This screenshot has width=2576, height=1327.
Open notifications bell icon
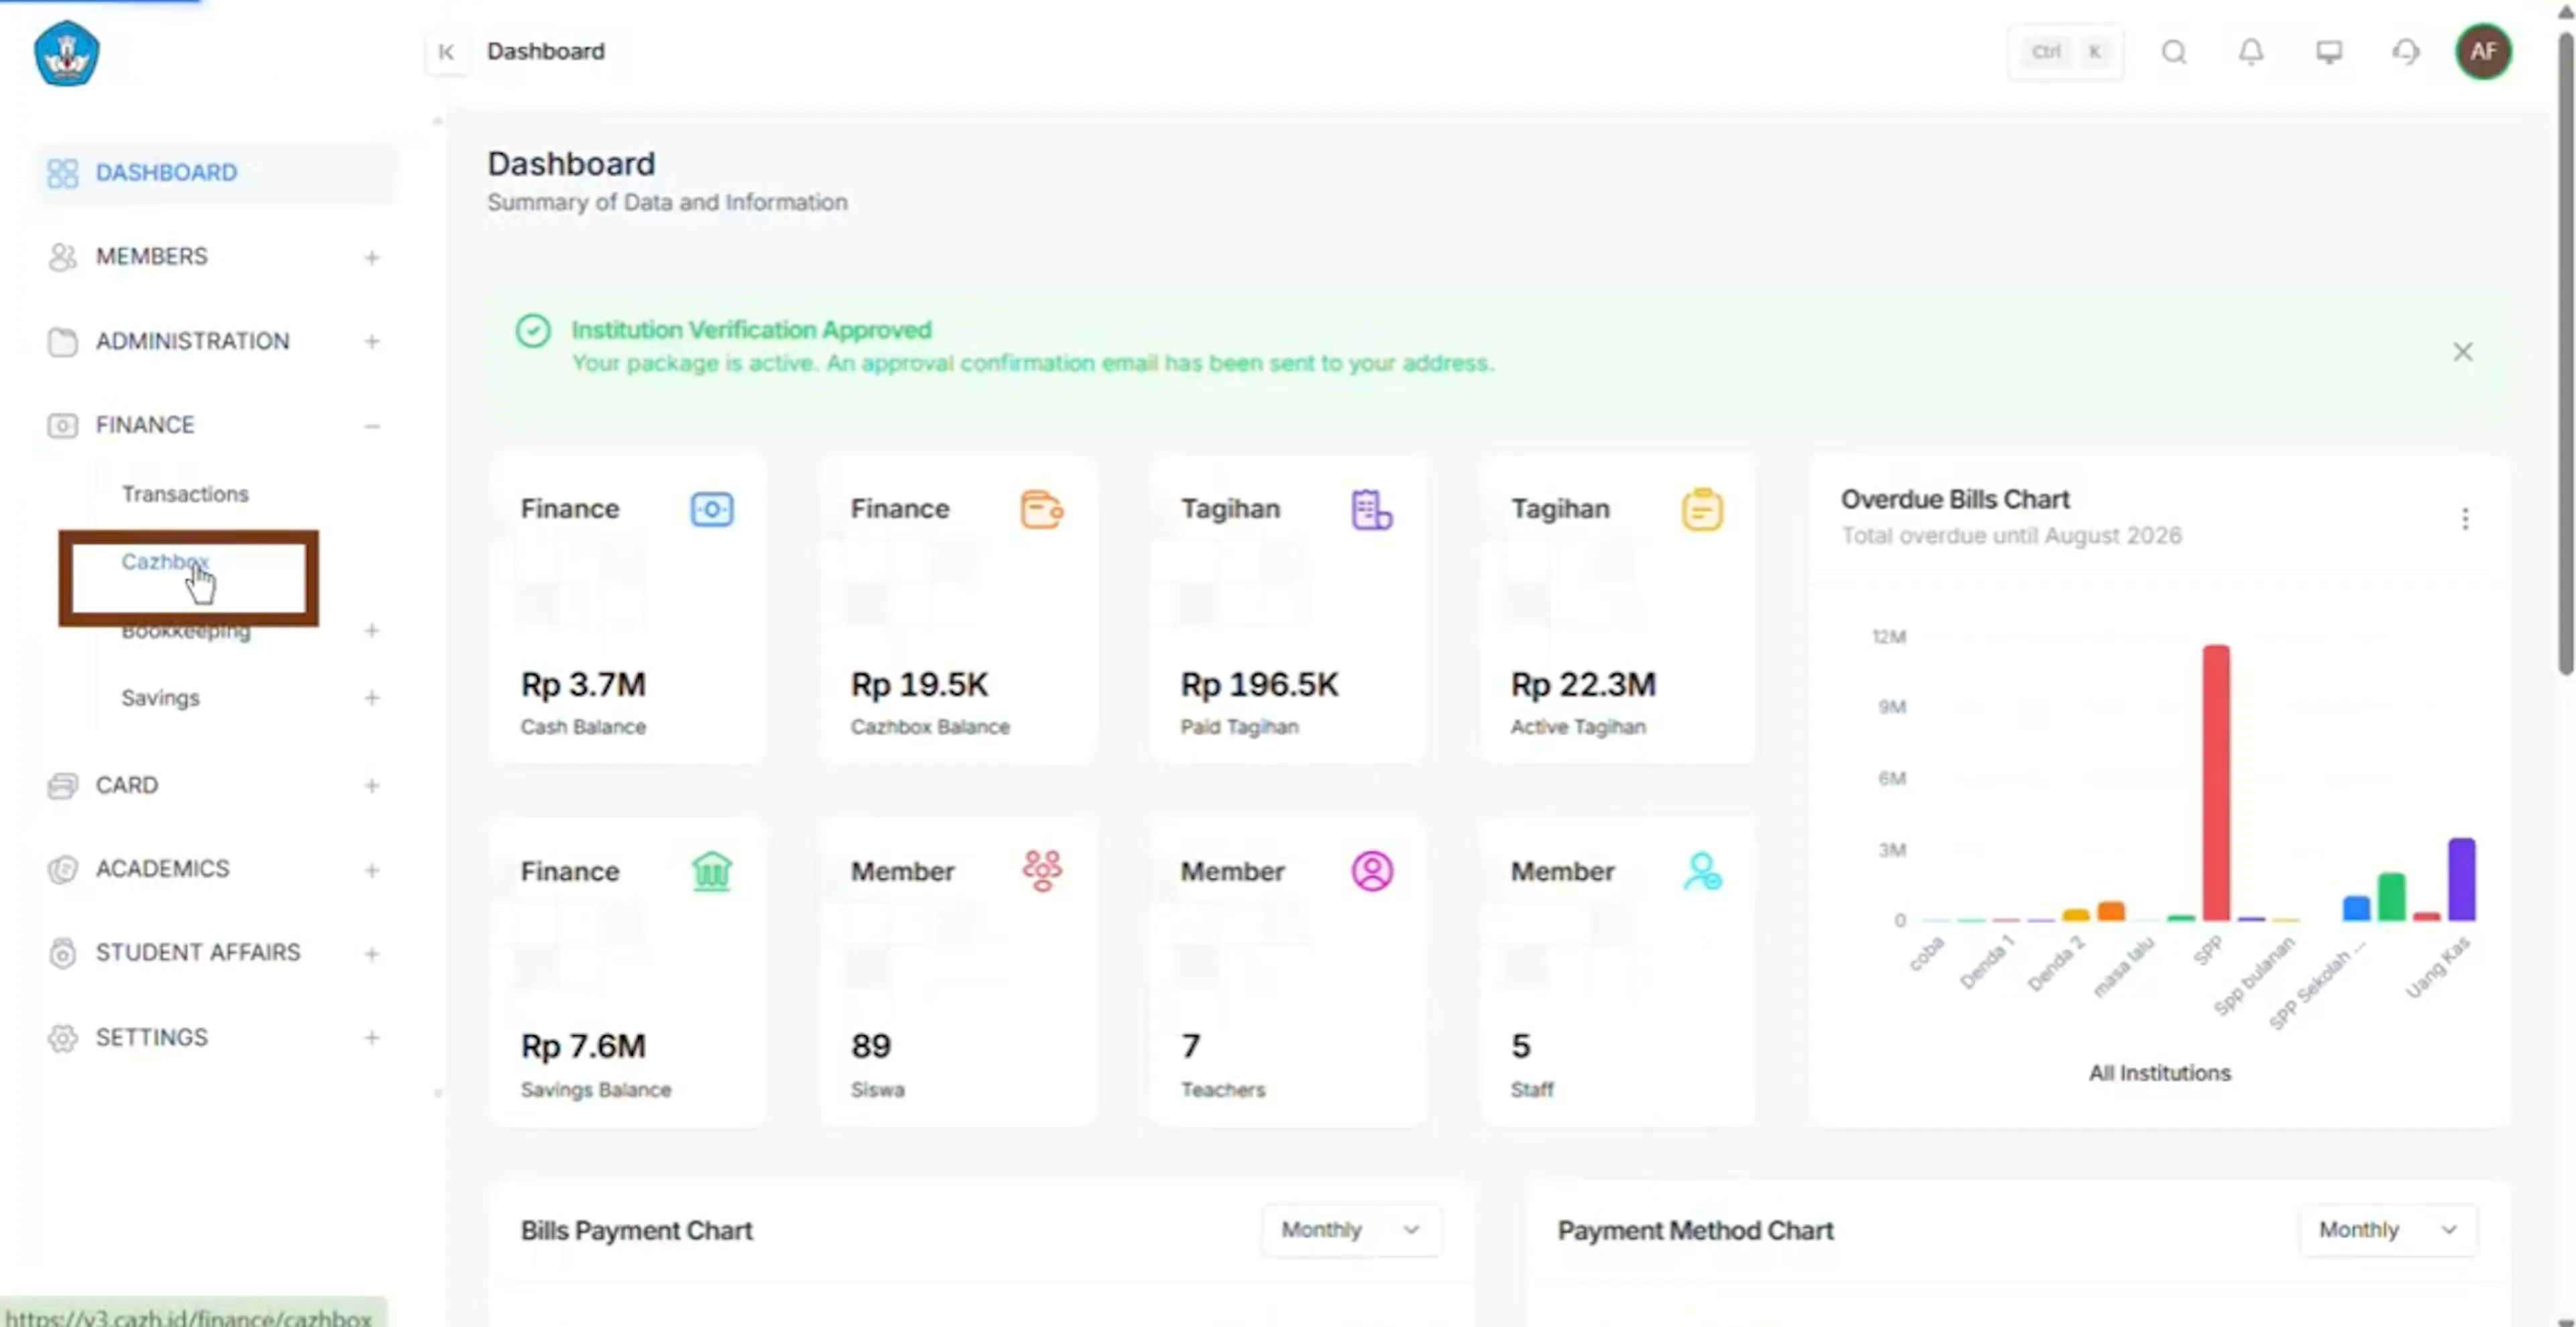click(x=2251, y=52)
